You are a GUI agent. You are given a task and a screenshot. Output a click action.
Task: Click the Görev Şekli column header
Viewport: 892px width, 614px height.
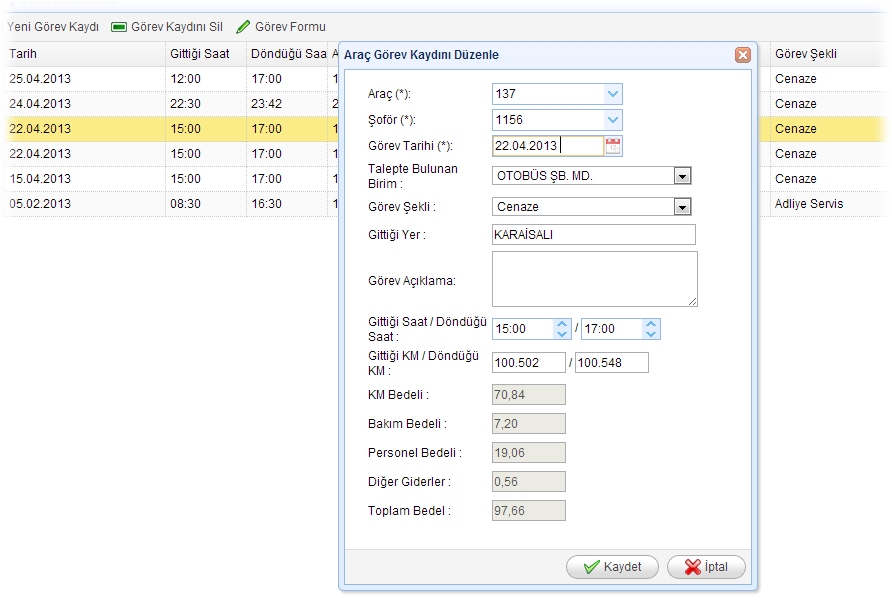(828, 54)
